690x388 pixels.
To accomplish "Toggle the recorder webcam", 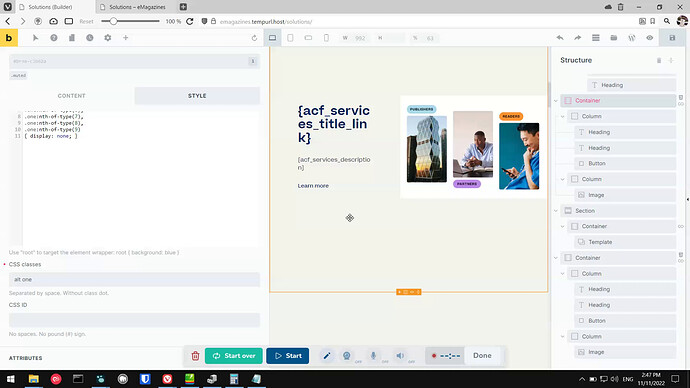I will tap(347, 355).
